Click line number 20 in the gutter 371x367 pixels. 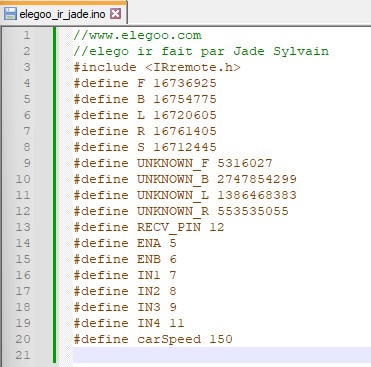coord(23,339)
